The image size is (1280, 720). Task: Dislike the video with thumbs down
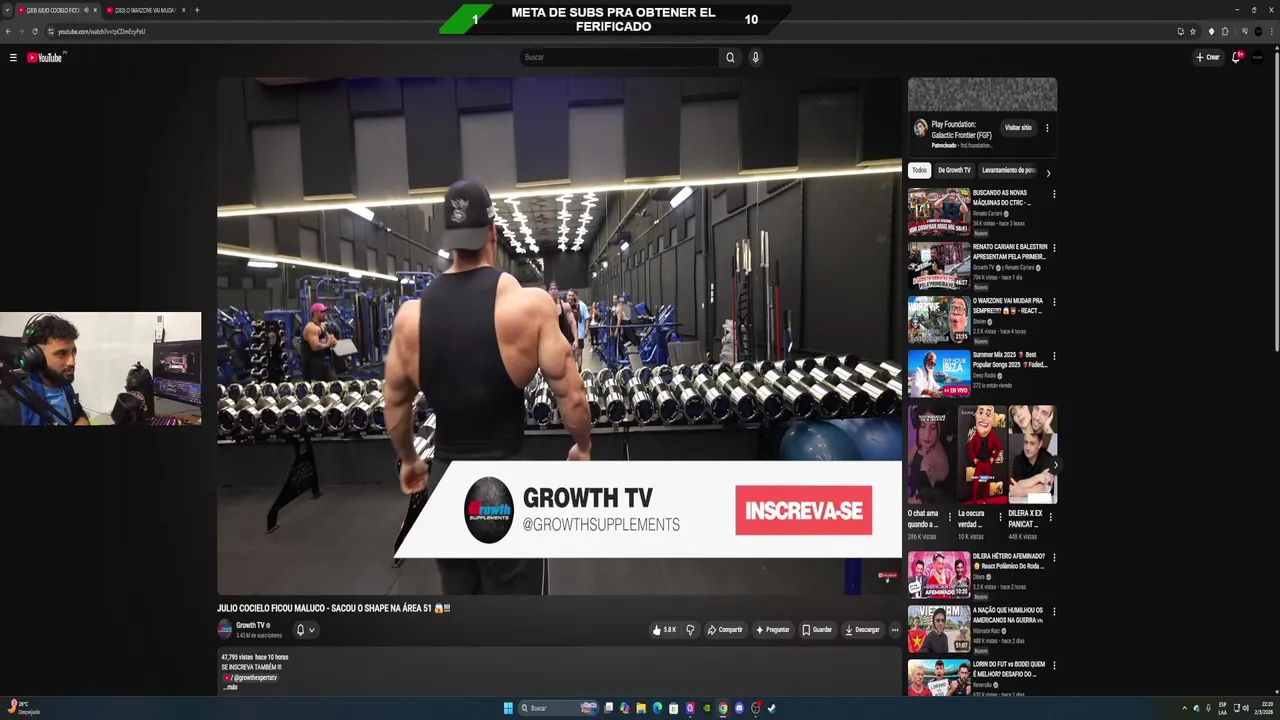[x=690, y=630]
